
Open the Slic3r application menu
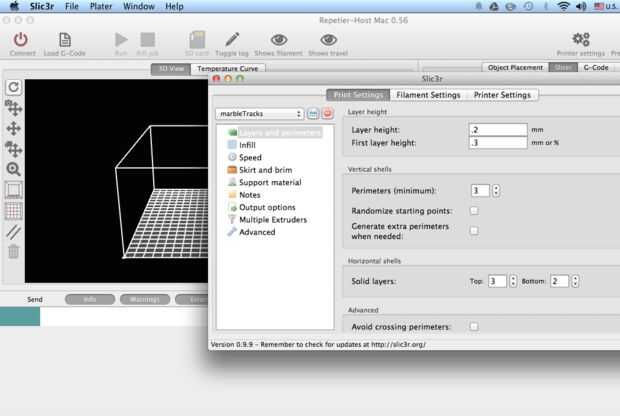pos(42,6)
